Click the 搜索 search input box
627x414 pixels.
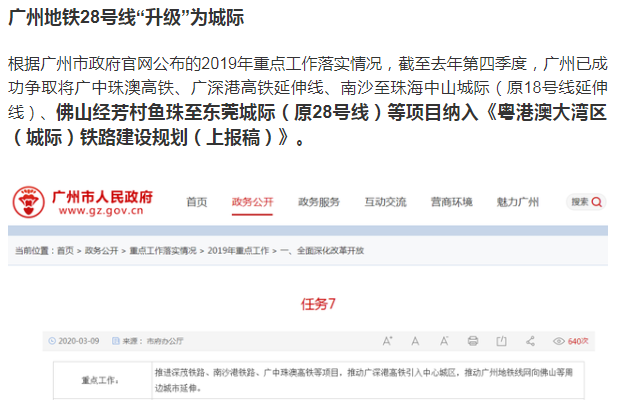[580, 202]
